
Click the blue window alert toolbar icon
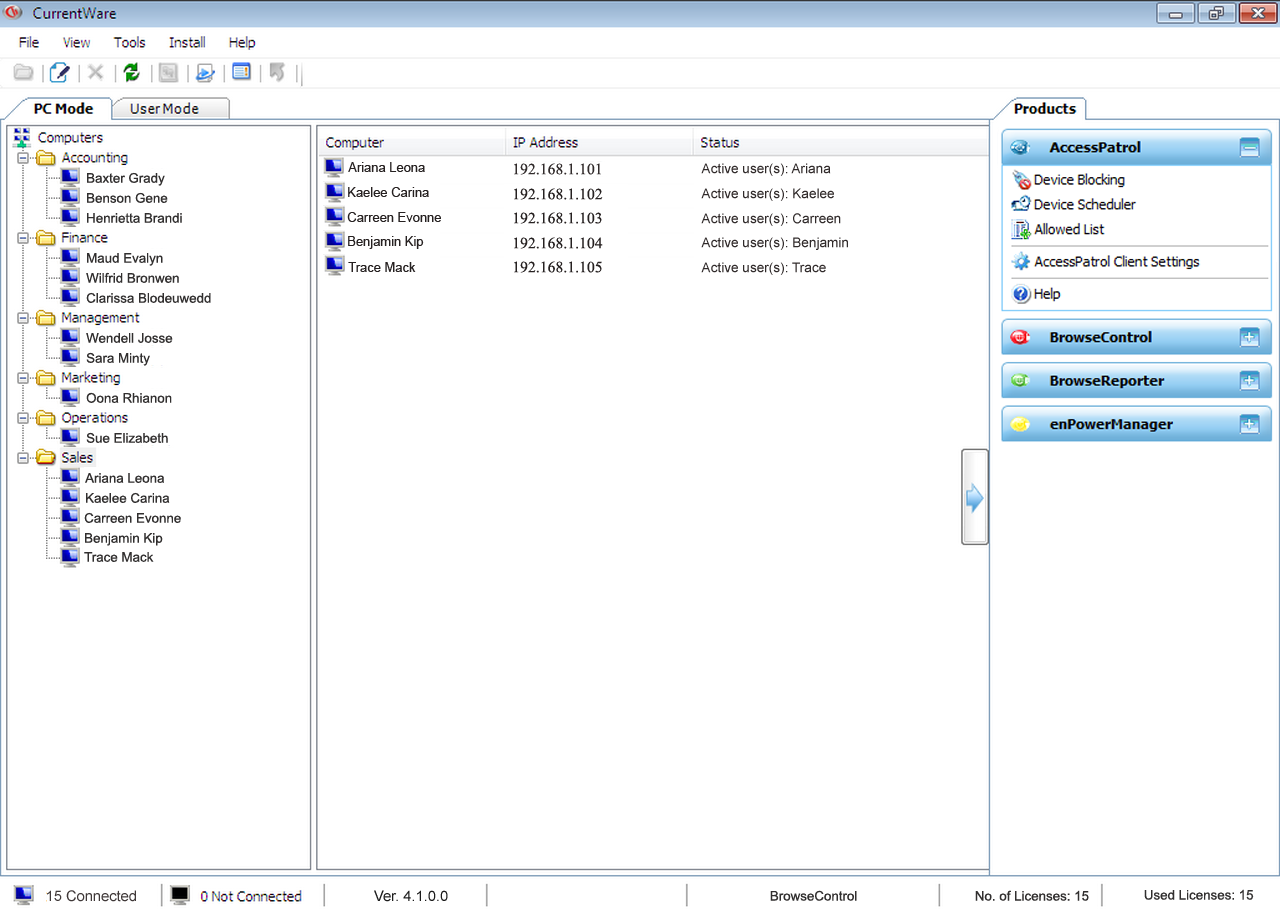(241, 73)
